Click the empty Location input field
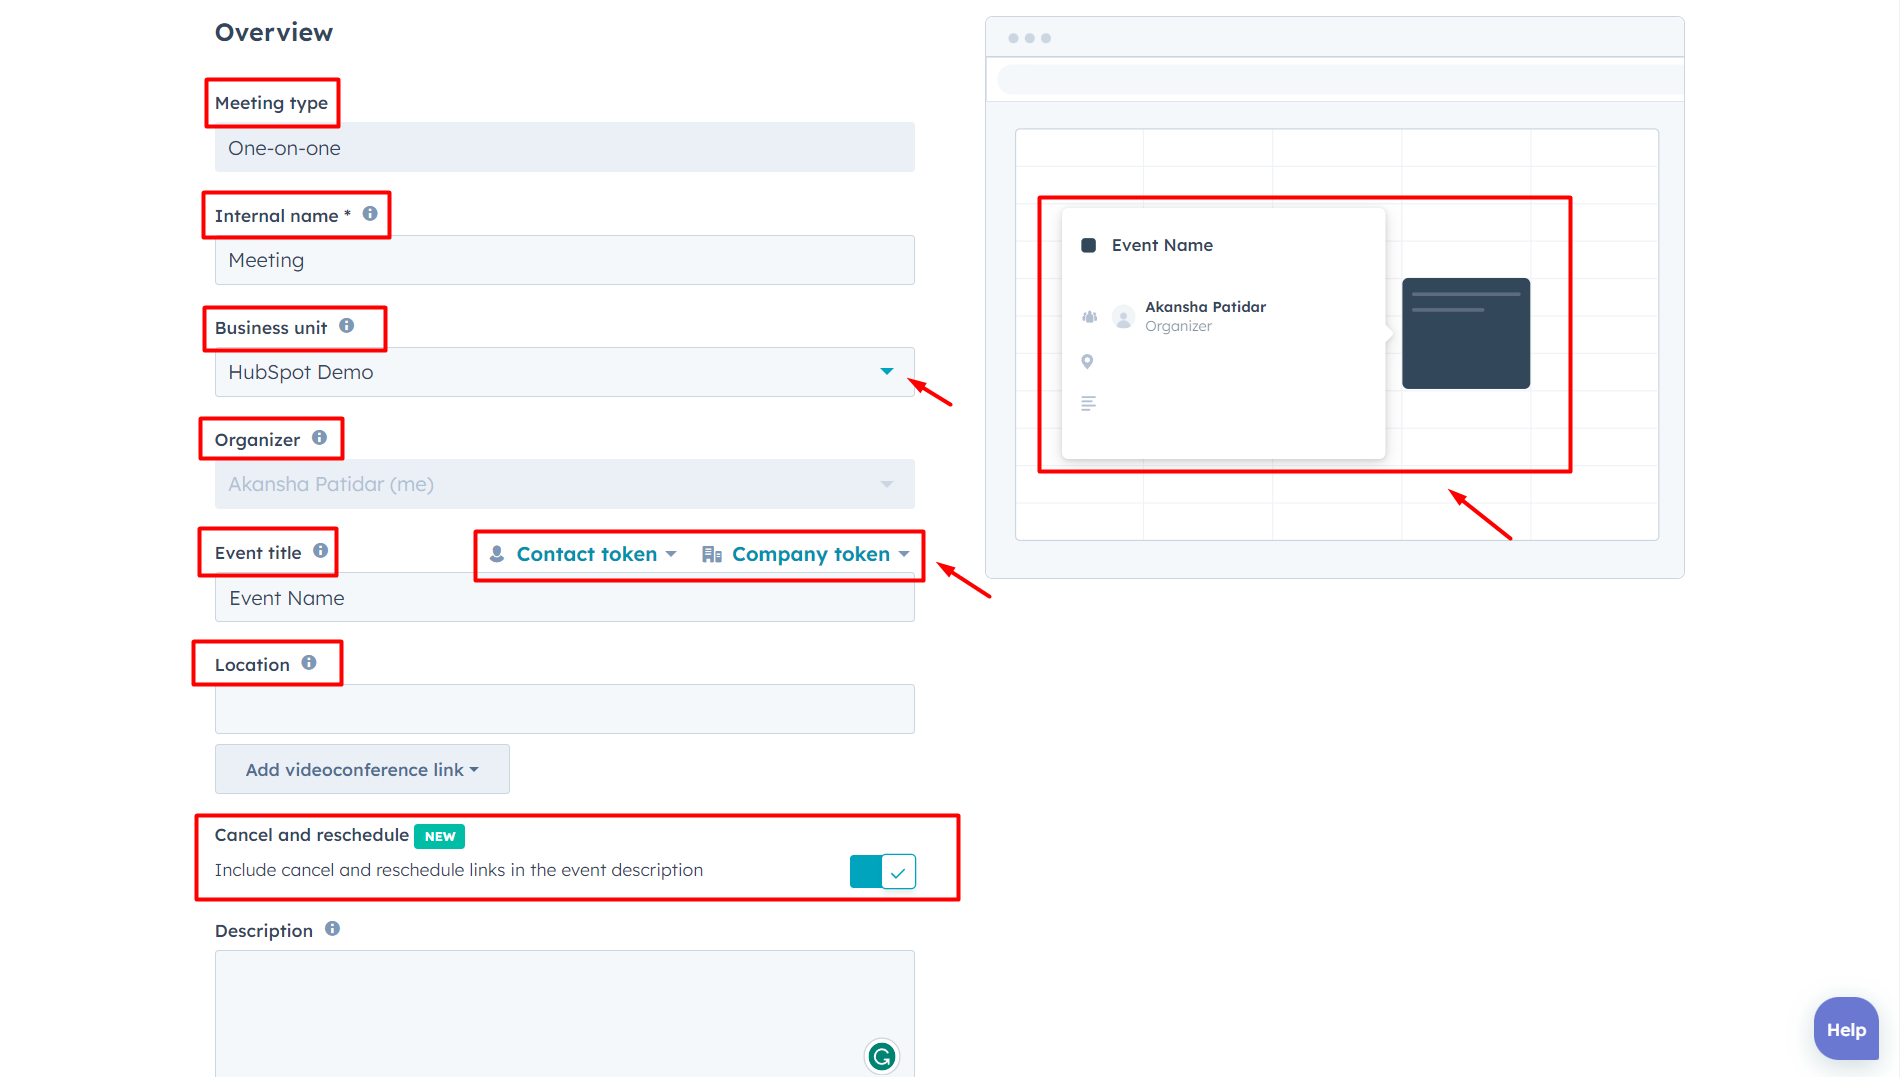1900x1077 pixels. tap(565, 709)
